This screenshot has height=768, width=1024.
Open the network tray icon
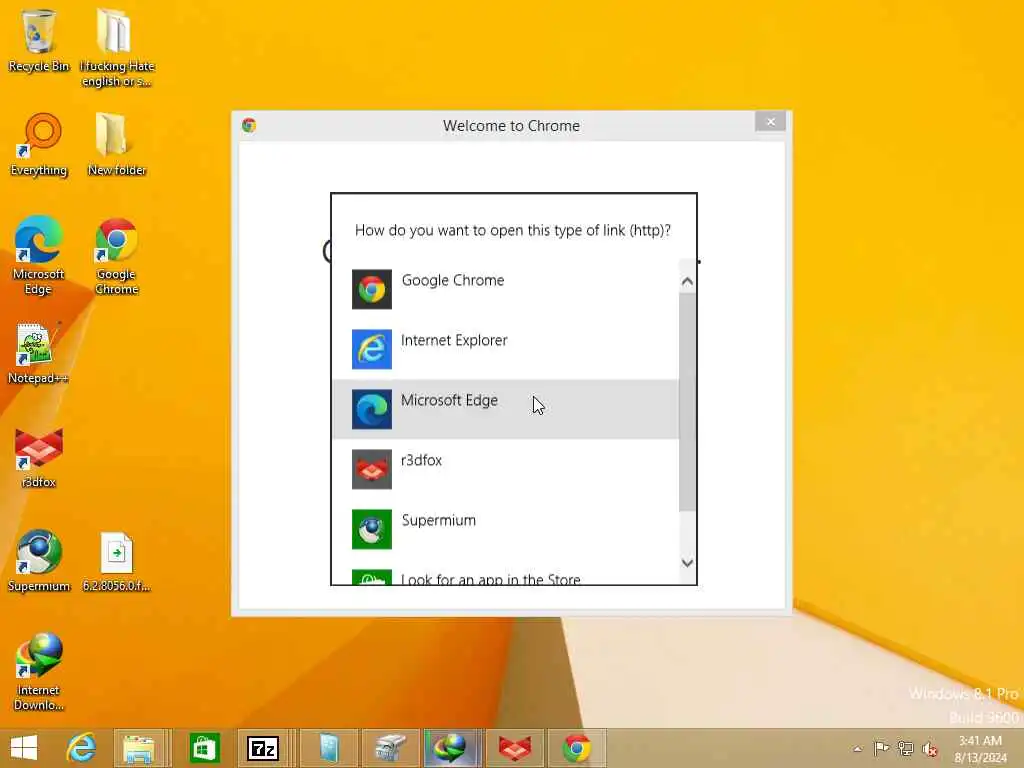click(x=906, y=748)
